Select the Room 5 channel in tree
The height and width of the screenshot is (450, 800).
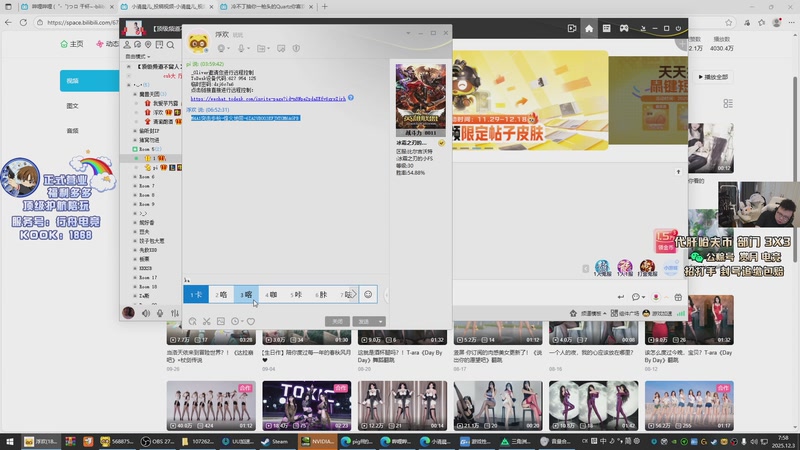pos(149,149)
